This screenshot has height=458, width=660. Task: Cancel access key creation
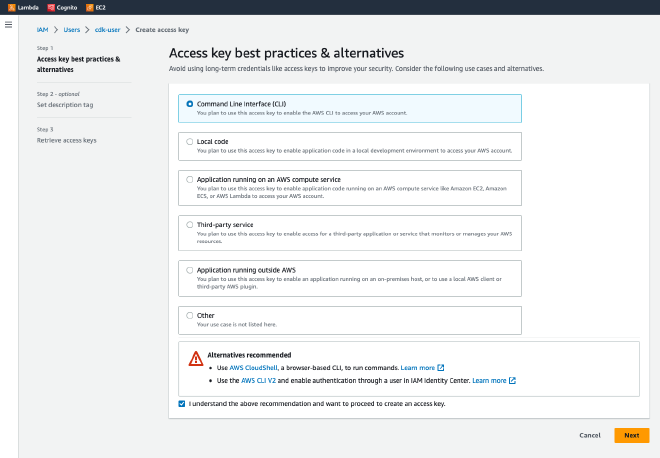pos(590,435)
